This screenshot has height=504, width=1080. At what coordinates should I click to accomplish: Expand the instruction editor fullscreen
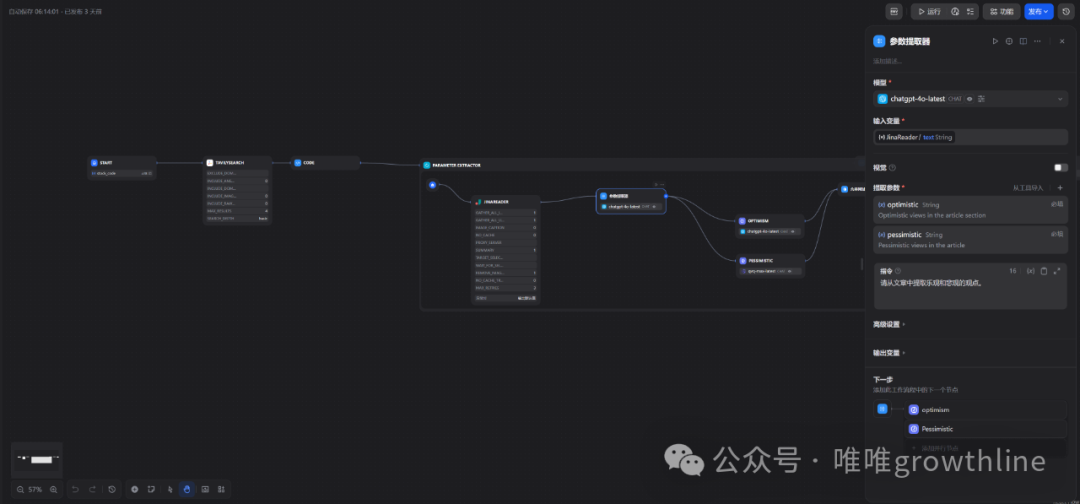pyautogui.click(x=1057, y=271)
